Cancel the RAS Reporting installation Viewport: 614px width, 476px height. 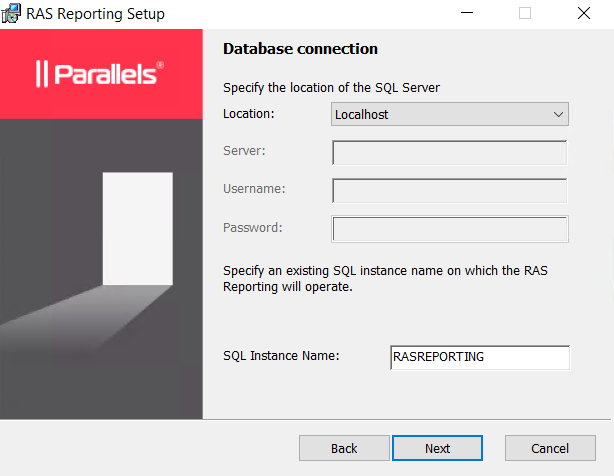coord(550,448)
